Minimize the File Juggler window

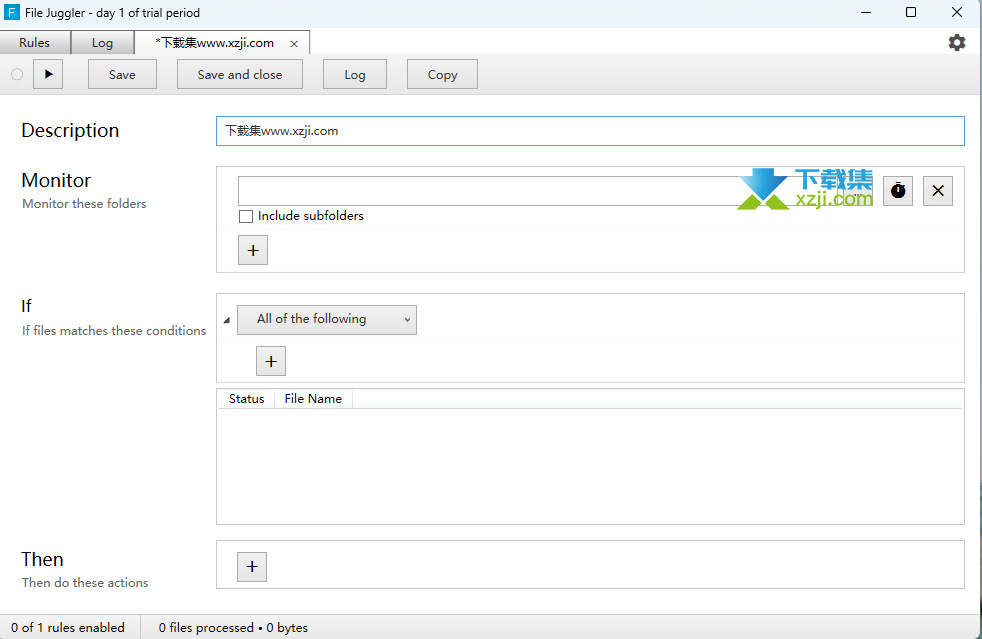pos(866,13)
